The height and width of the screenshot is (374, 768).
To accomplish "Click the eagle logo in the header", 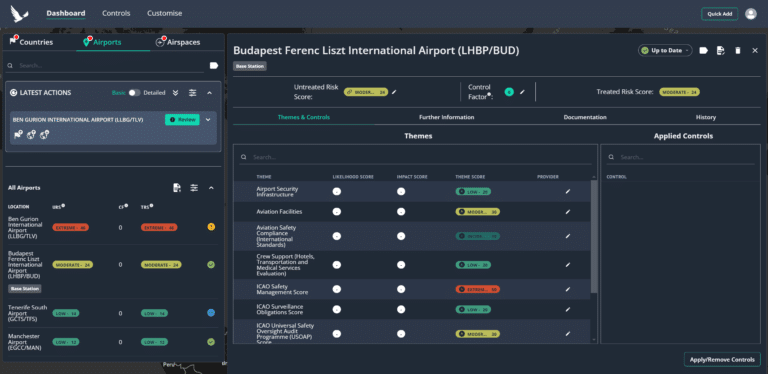I will [20, 13].
